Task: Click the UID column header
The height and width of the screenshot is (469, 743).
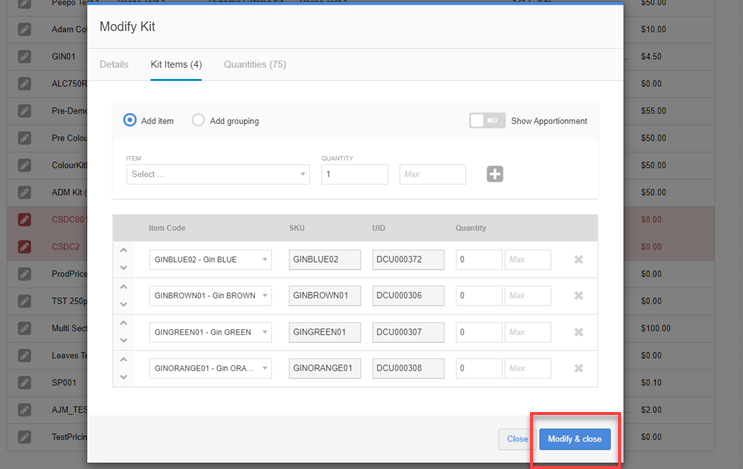Action: [379, 228]
